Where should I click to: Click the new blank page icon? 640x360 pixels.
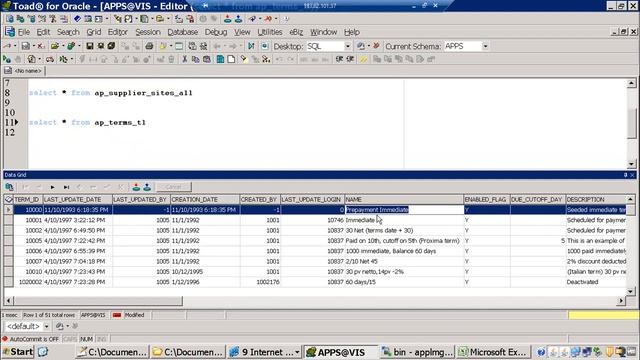click(231, 60)
